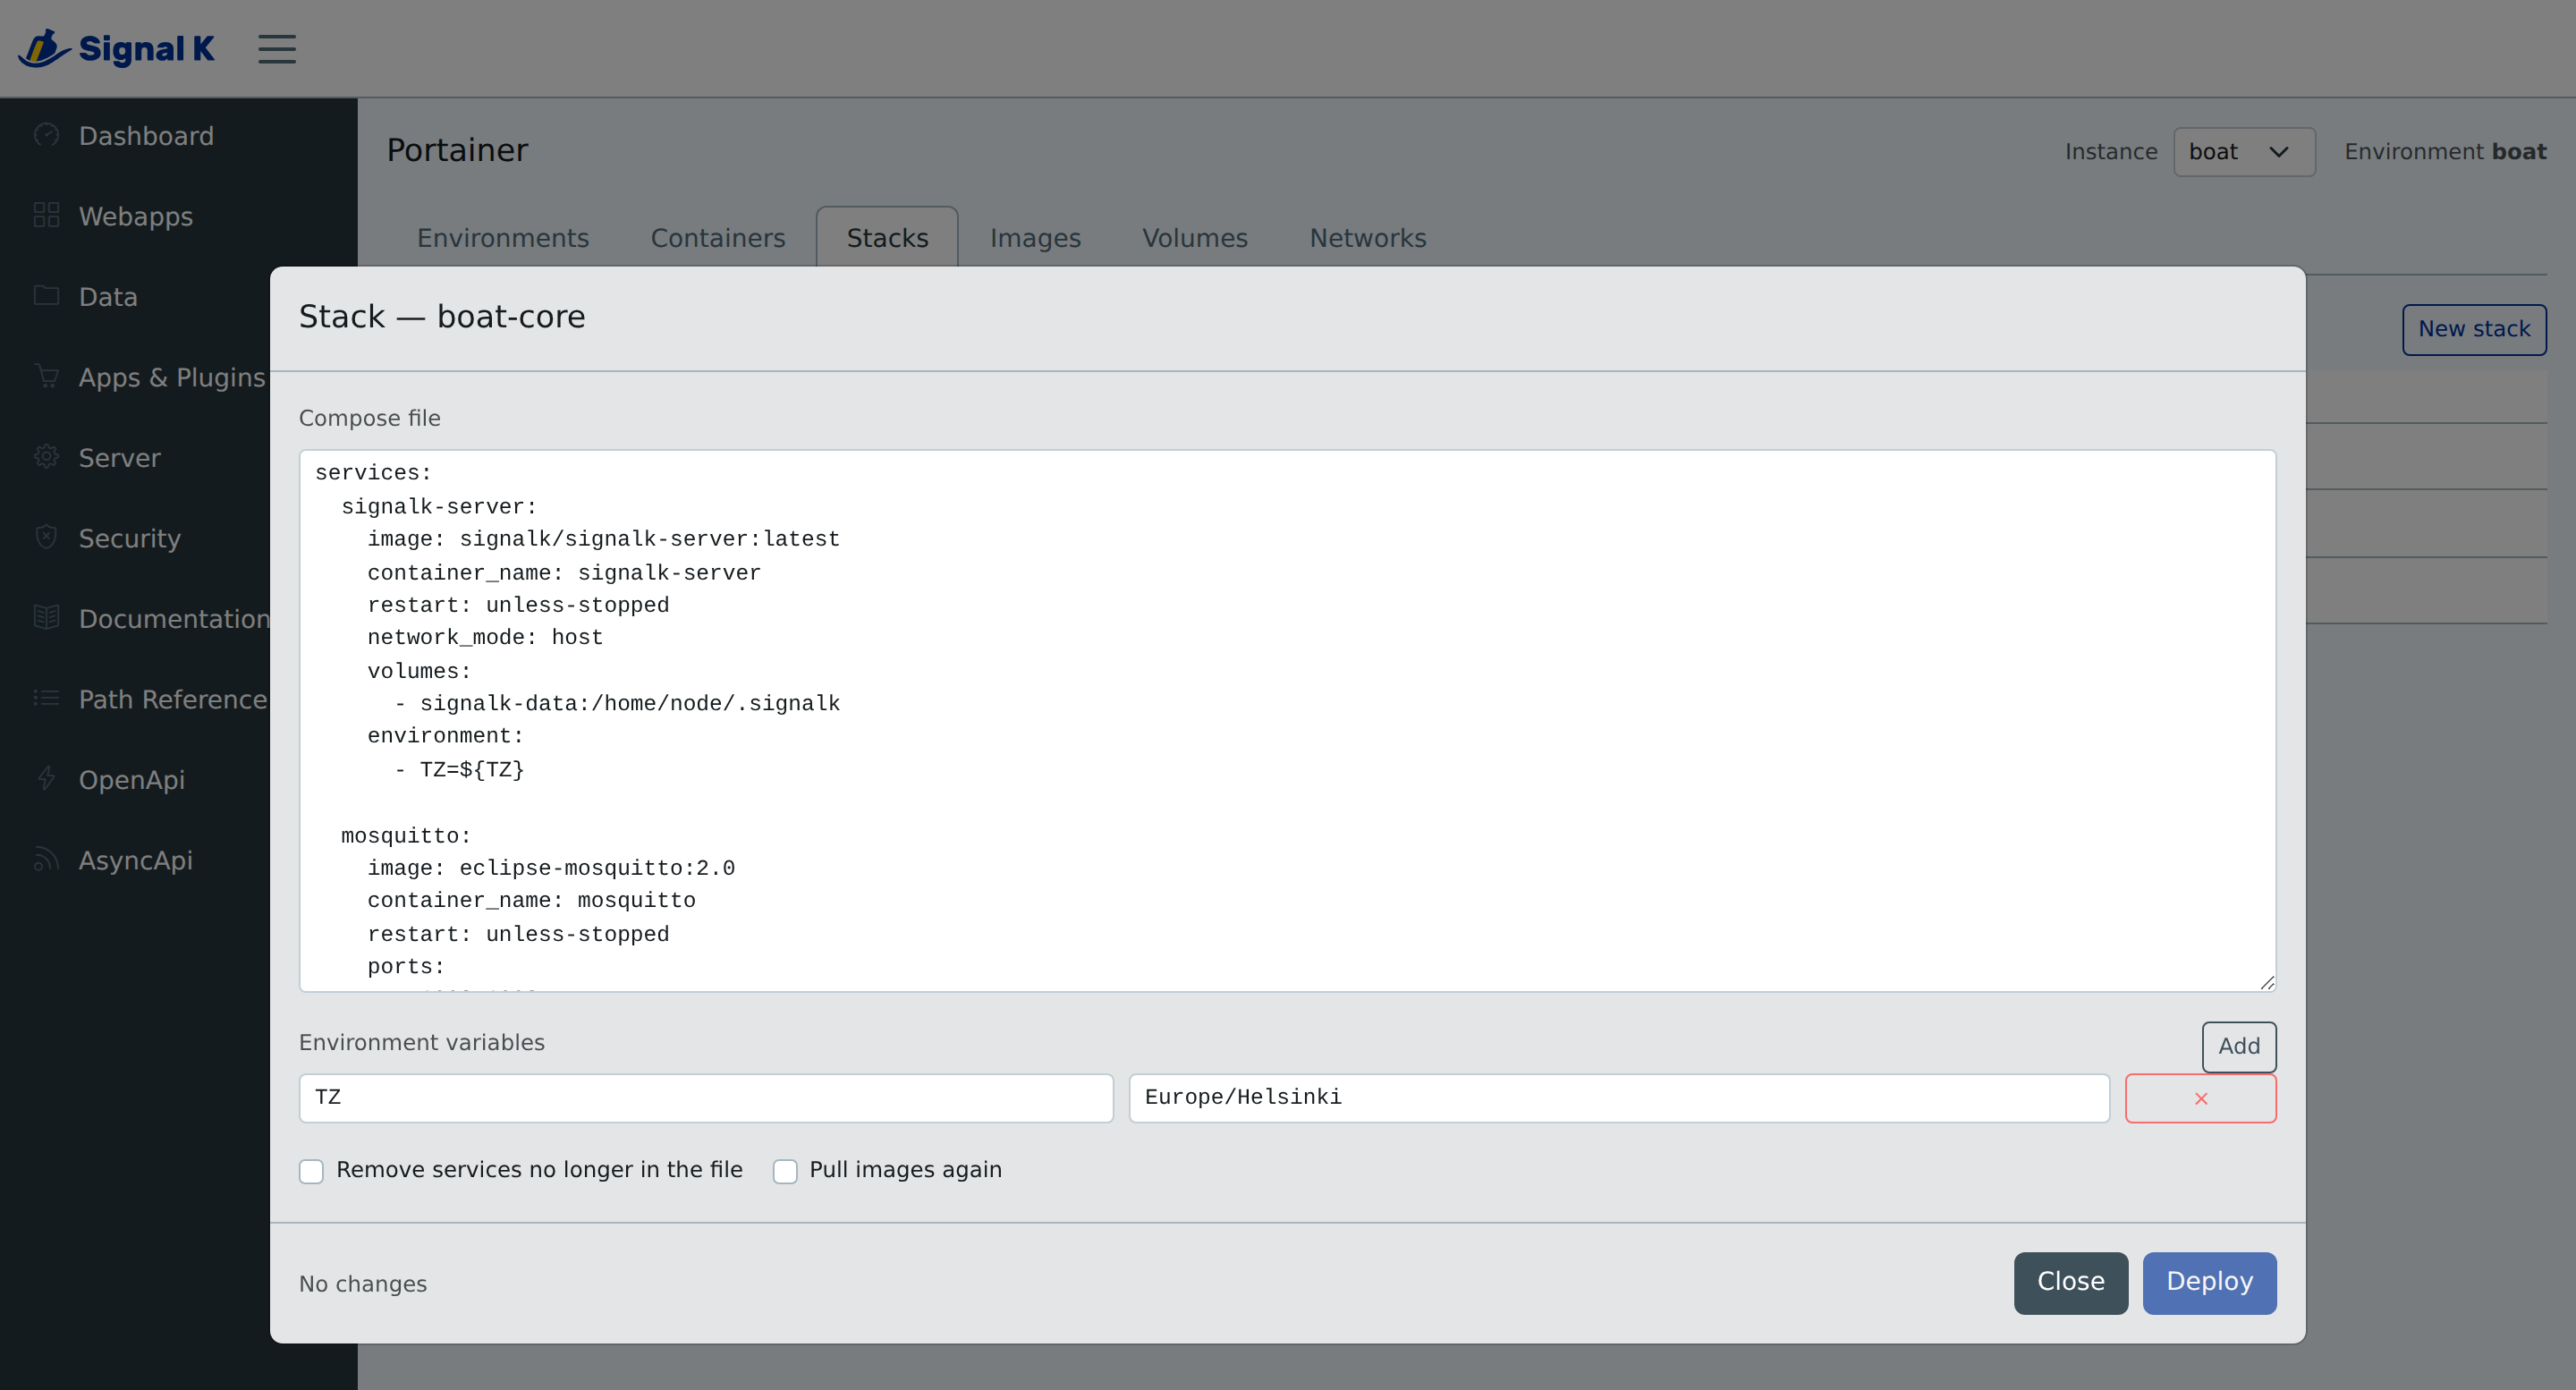
Task: Enable Remove services no longer in file
Action: click(x=311, y=1170)
